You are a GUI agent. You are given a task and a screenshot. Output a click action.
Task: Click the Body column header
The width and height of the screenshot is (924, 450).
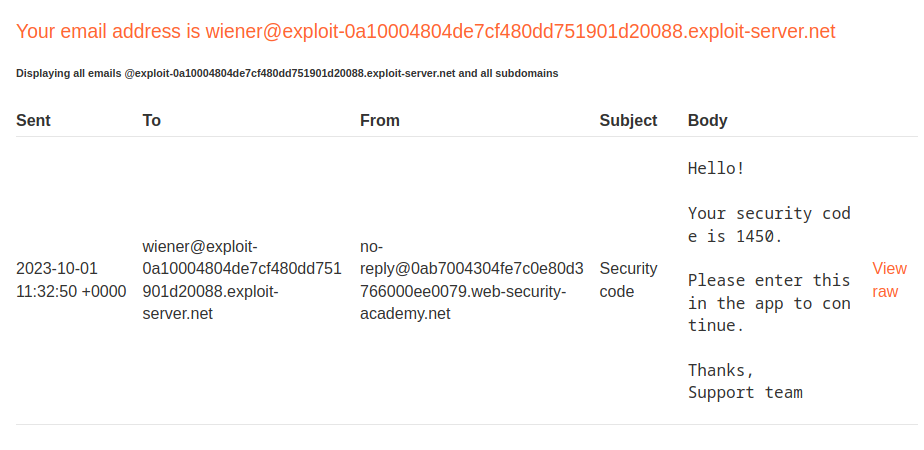(707, 120)
